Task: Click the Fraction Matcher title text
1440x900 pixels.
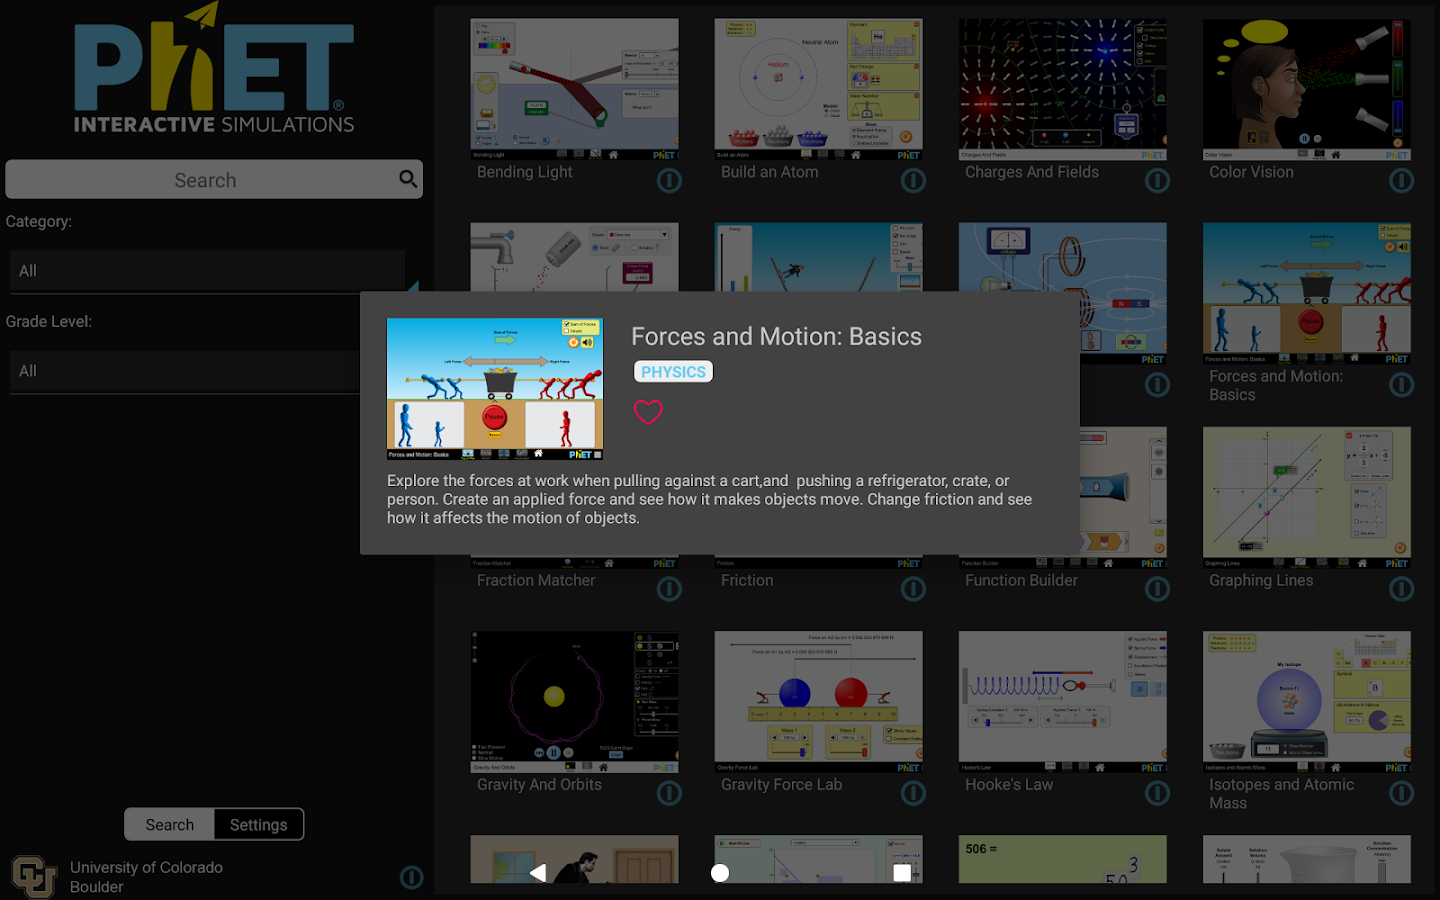Action: point(535,580)
